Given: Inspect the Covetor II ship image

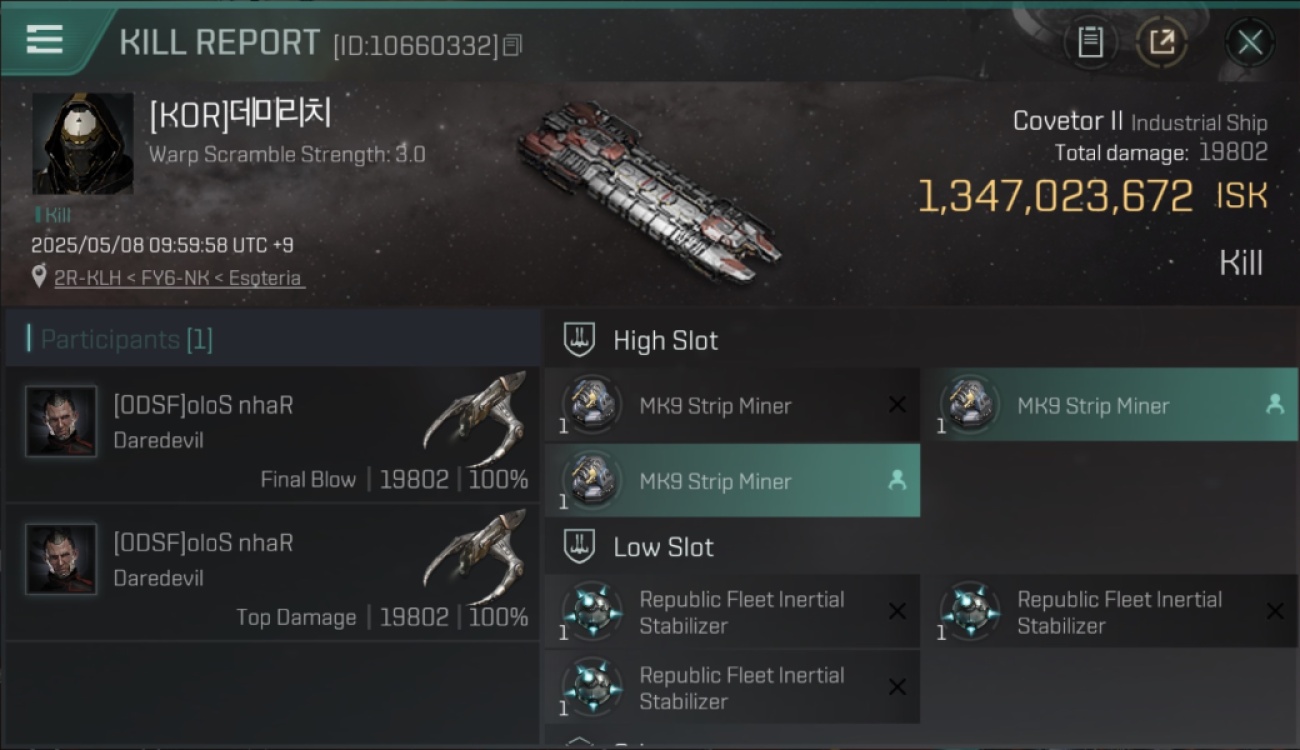Looking at the screenshot, I should (650, 192).
